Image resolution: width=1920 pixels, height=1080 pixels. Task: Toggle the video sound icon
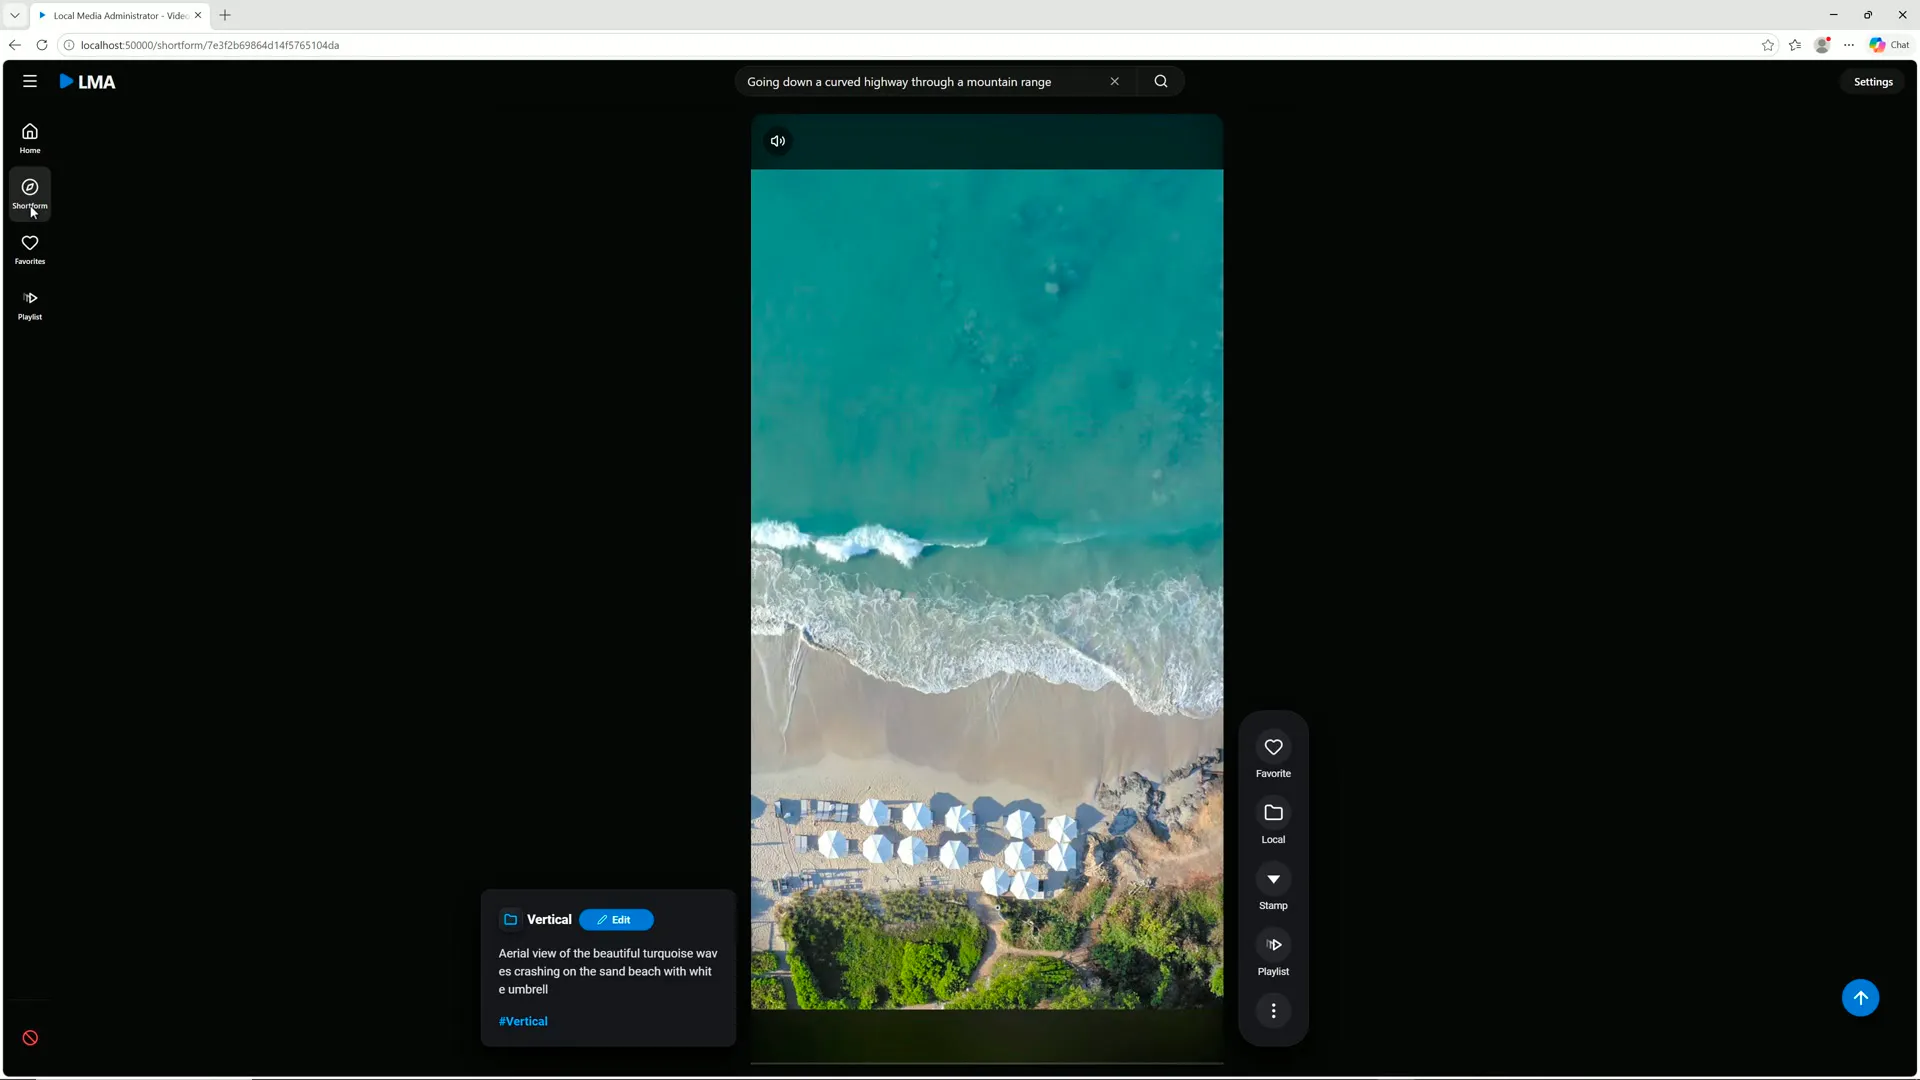[x=778, y=141]
